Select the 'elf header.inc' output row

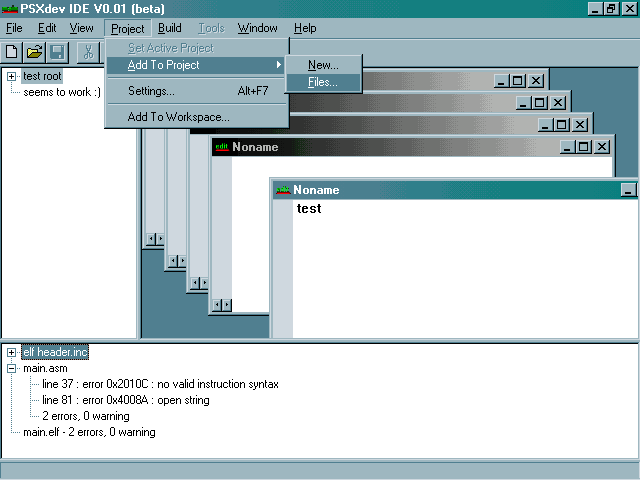pyautogui.click(x=55, y=352)
